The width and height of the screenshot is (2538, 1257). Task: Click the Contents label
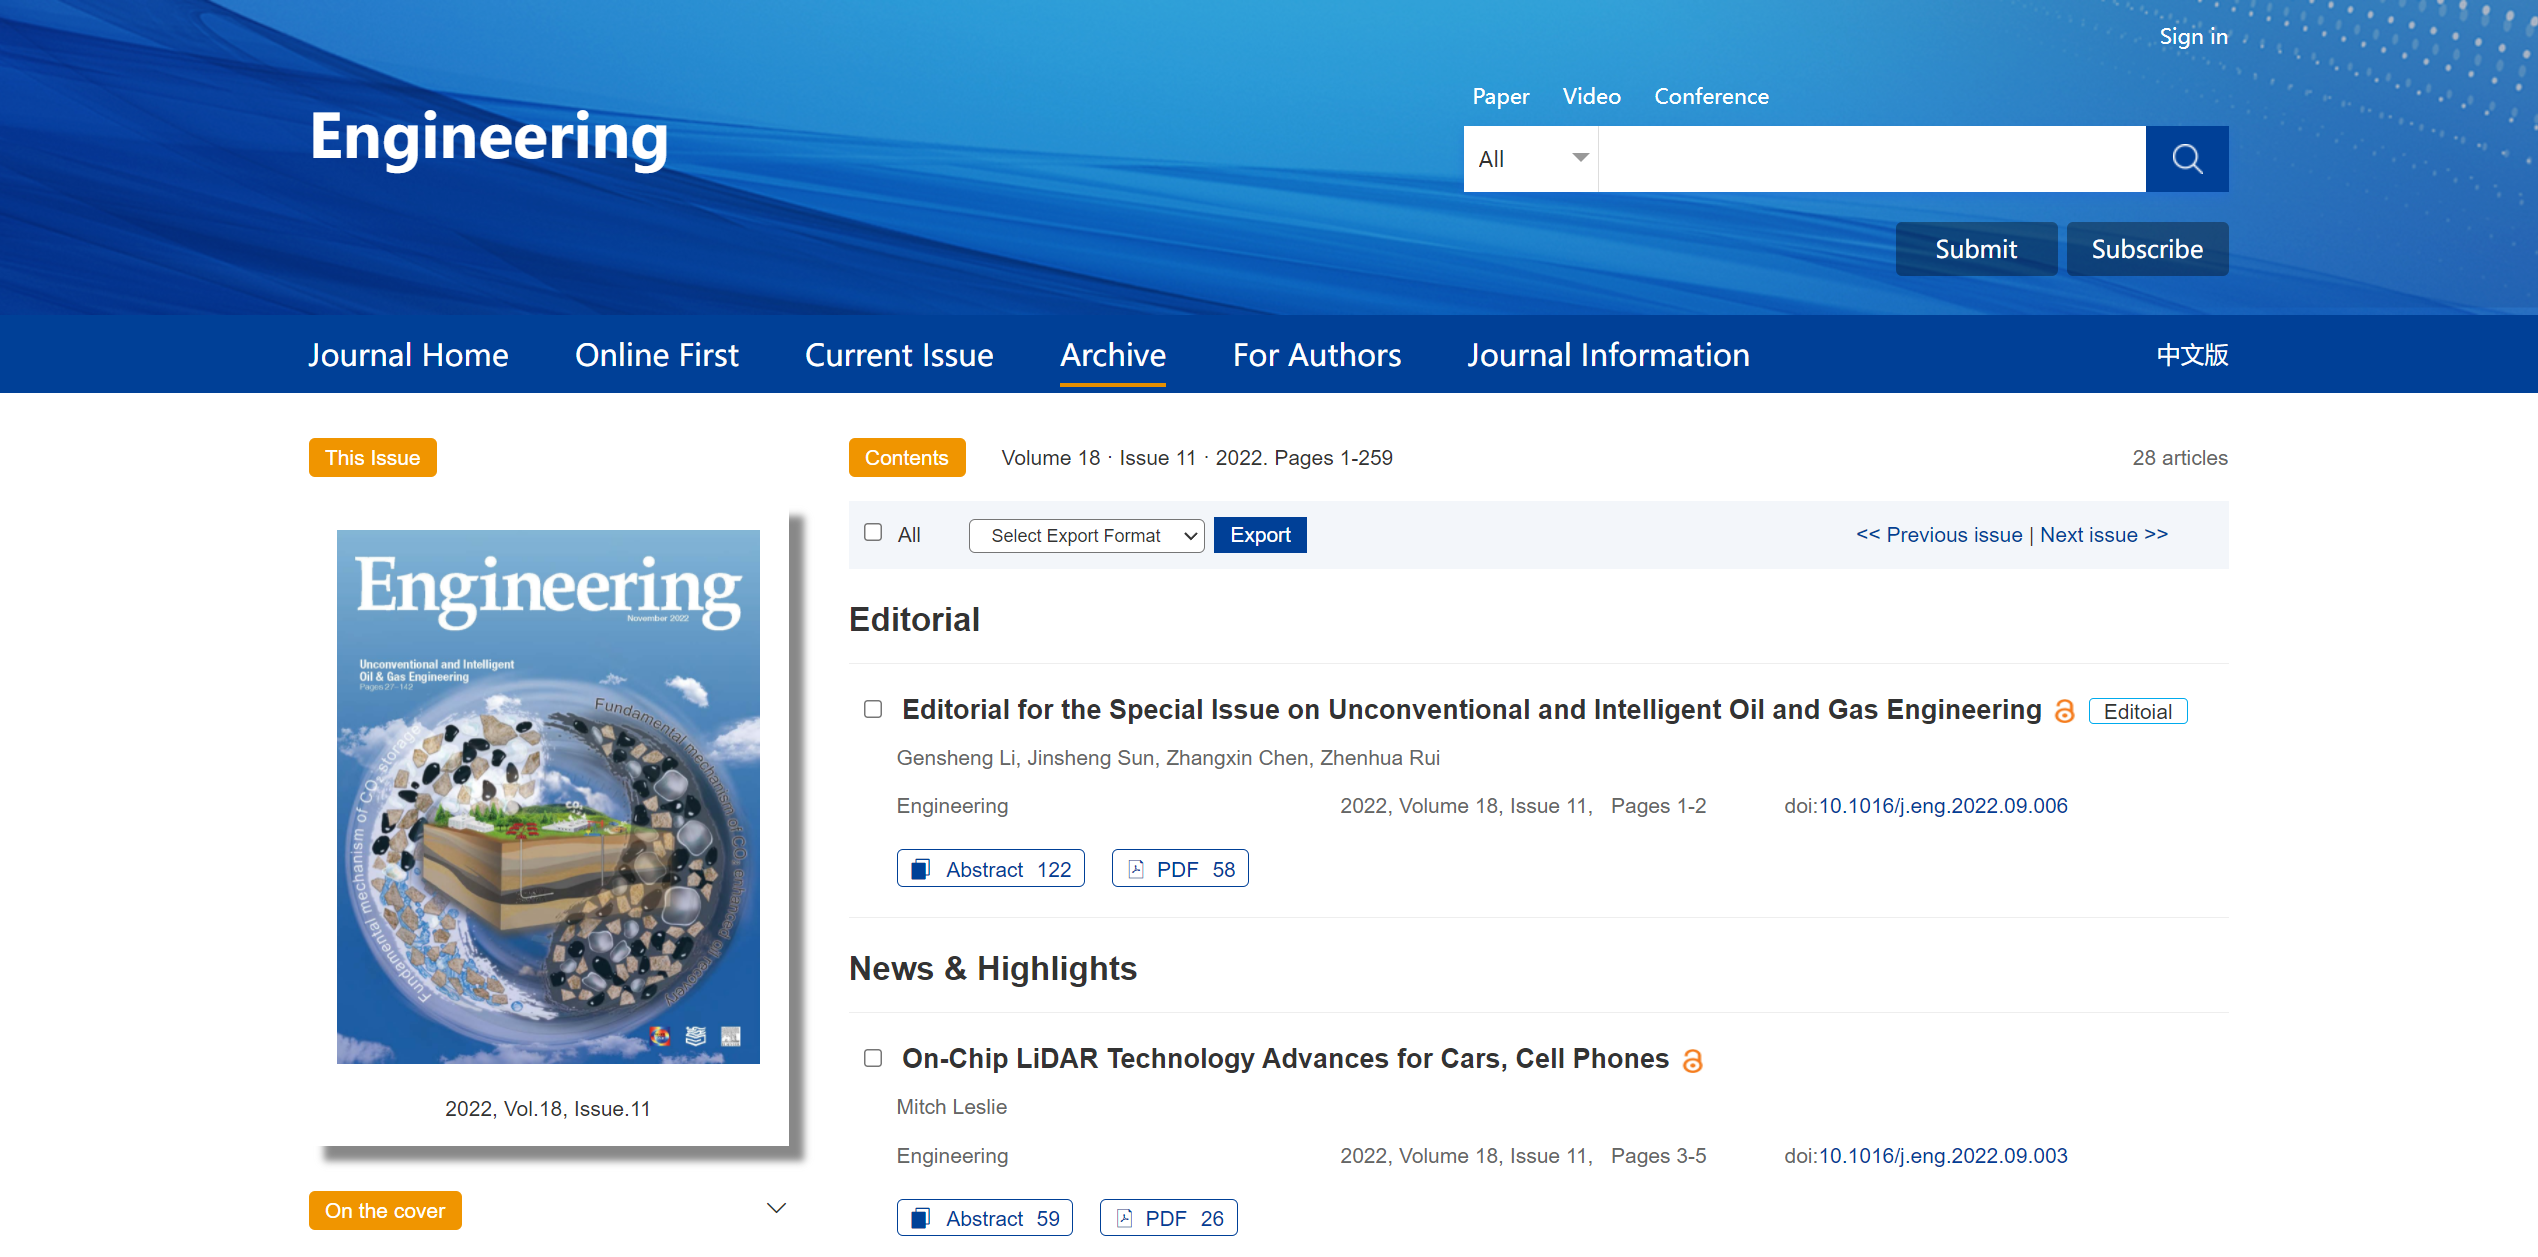(906, 458)
